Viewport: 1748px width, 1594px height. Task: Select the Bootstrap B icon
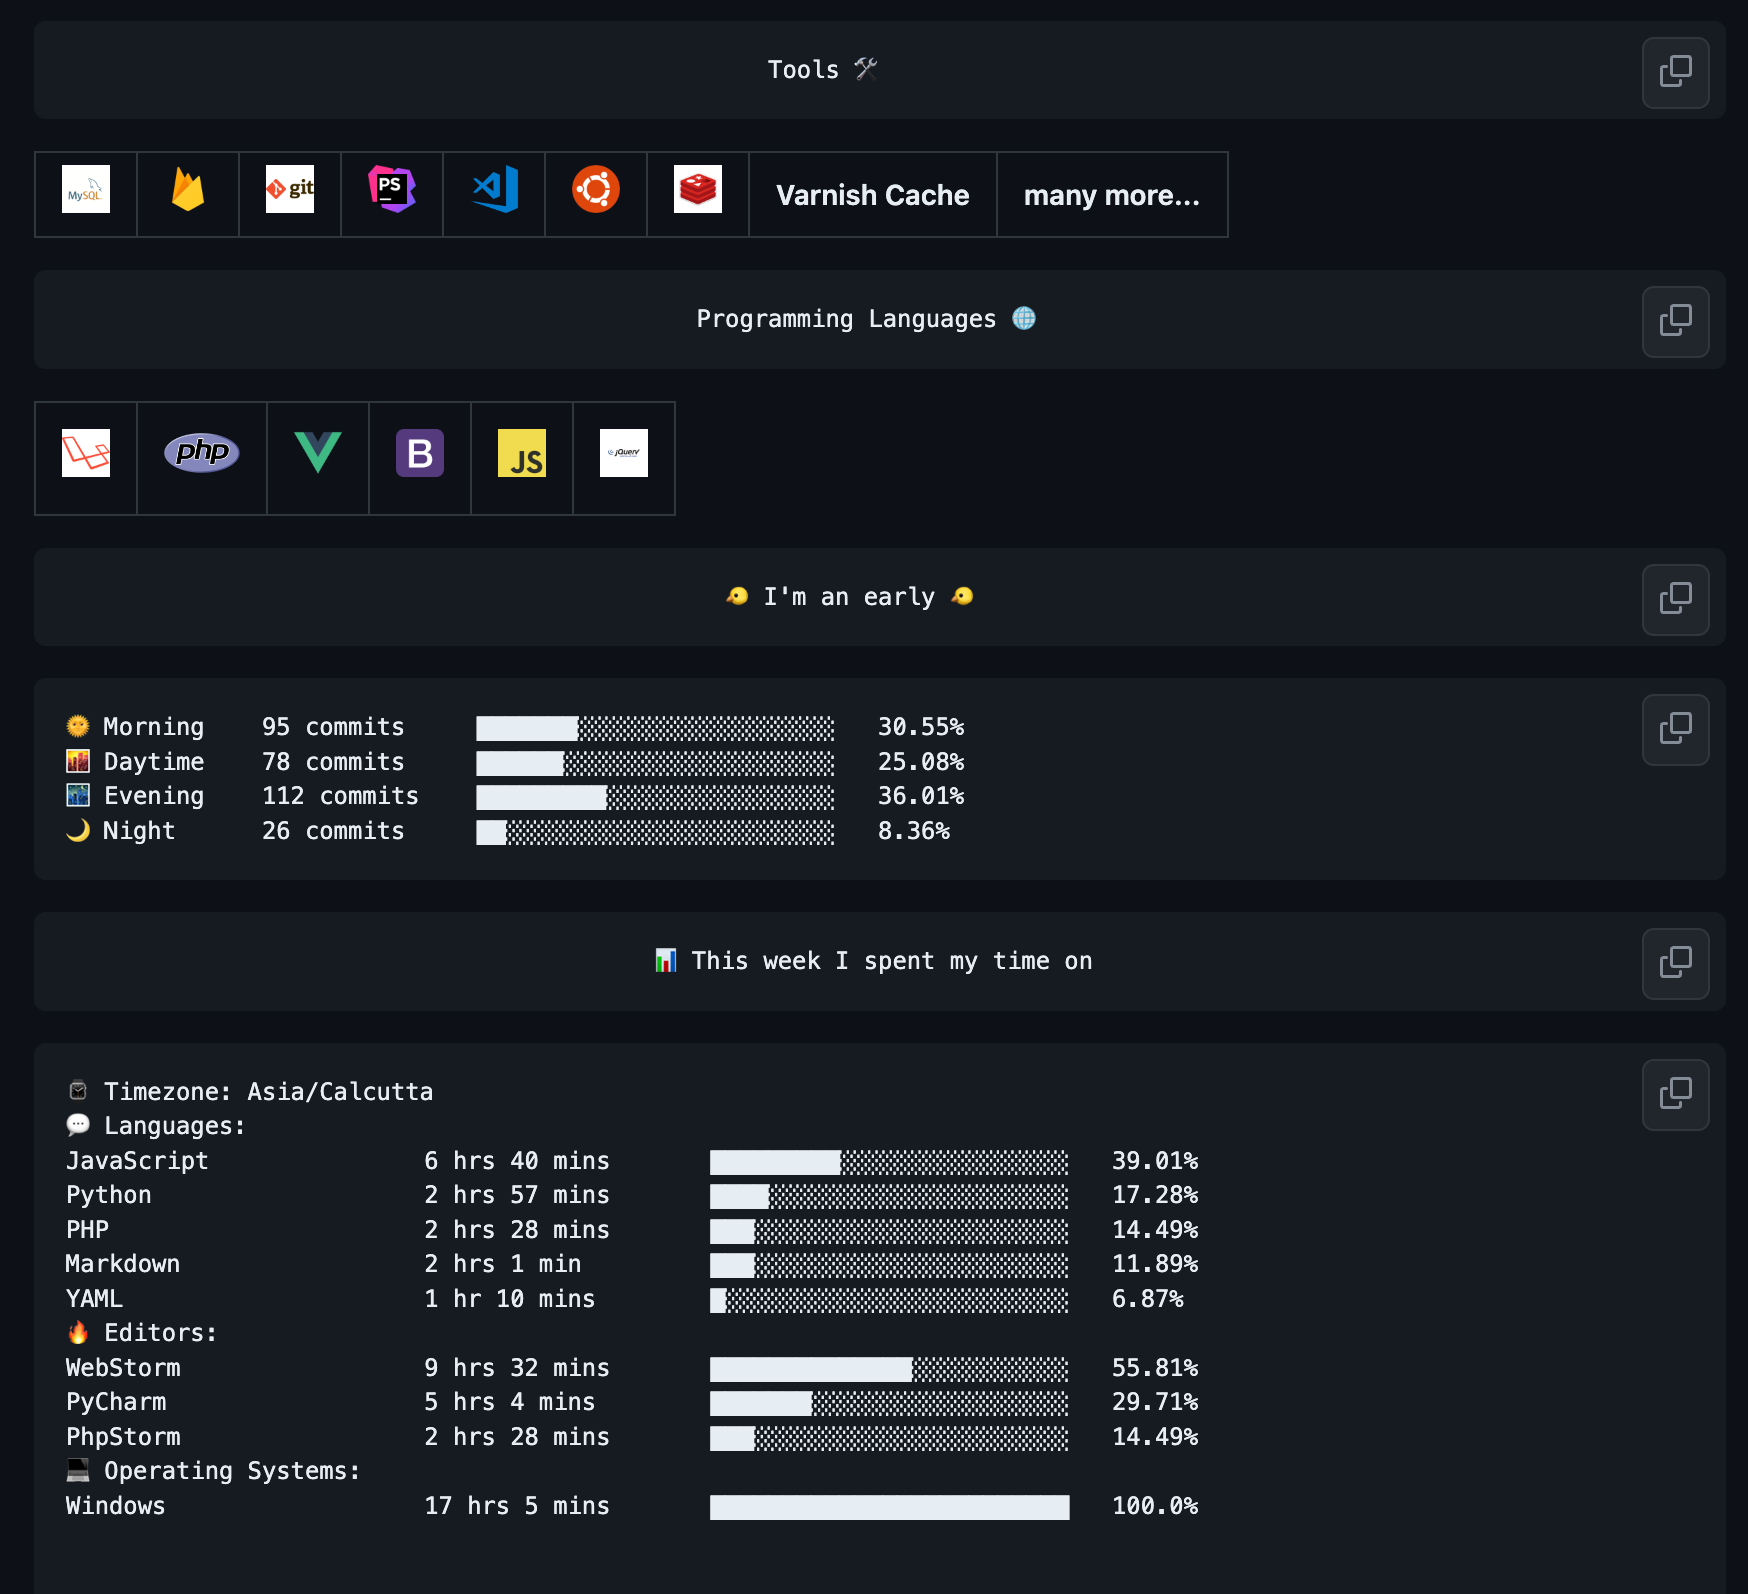pyautogui.click(x=420, y=453)
